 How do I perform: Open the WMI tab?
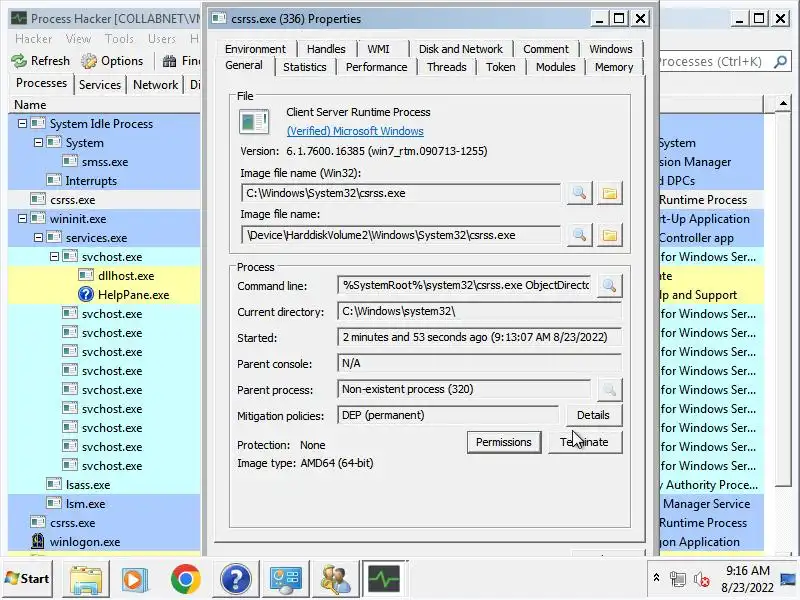[378, 49]
